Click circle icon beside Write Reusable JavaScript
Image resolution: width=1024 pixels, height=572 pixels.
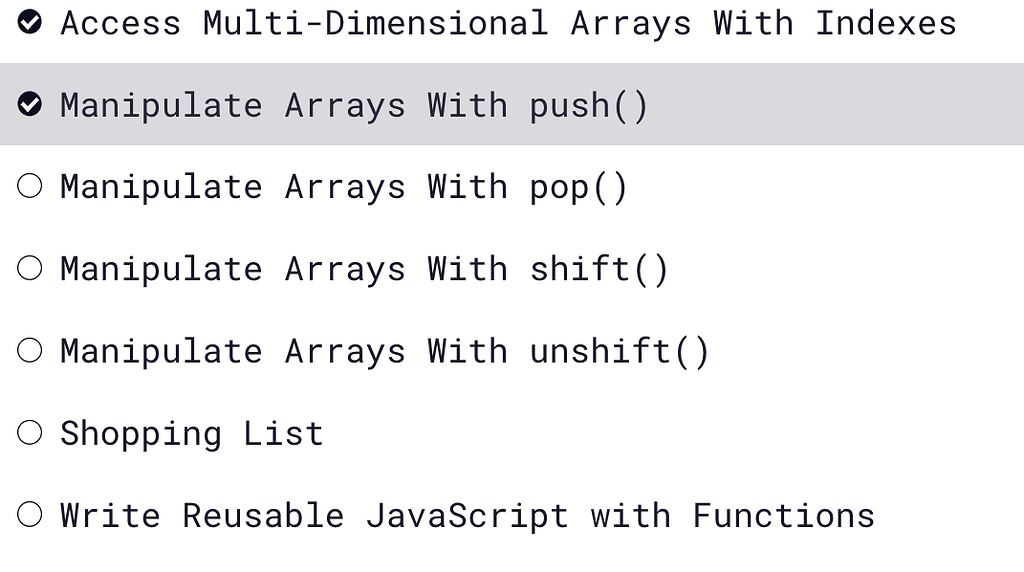coord(29,515)
